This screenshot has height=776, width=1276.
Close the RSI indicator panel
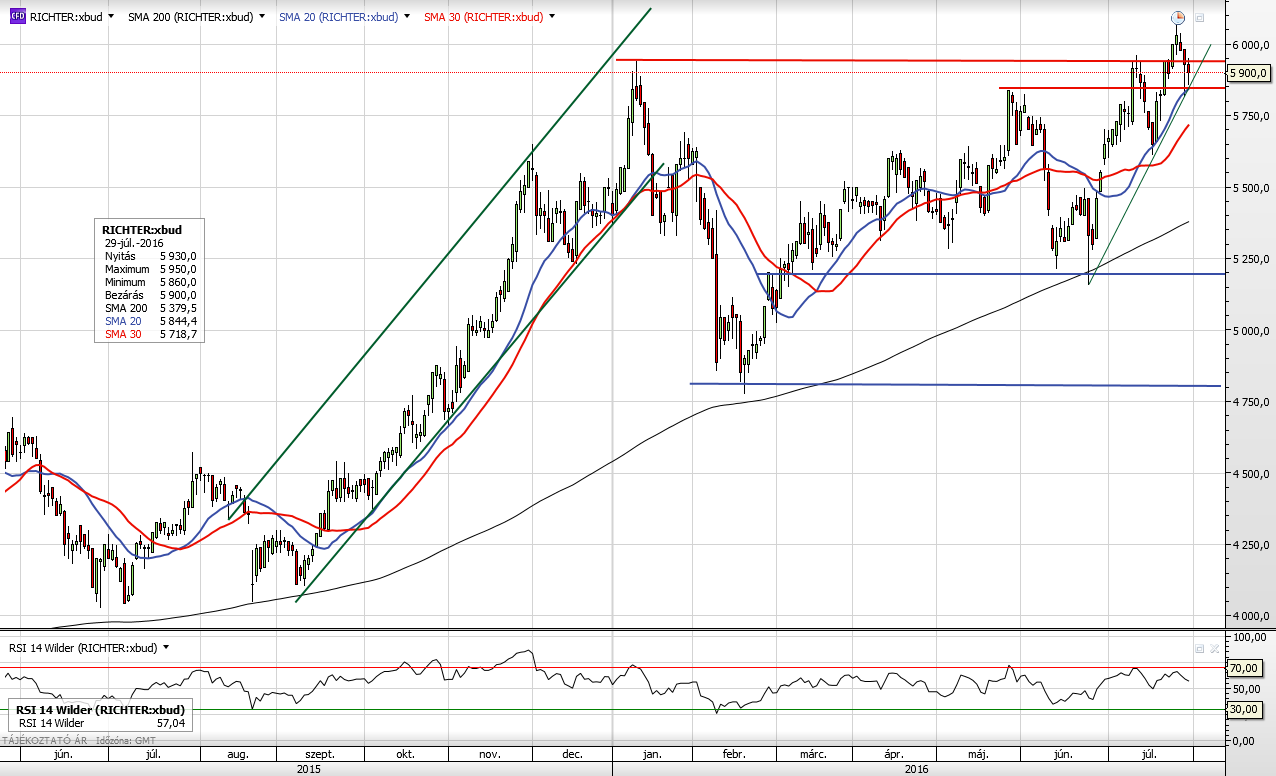click(x=1215, y=648)
